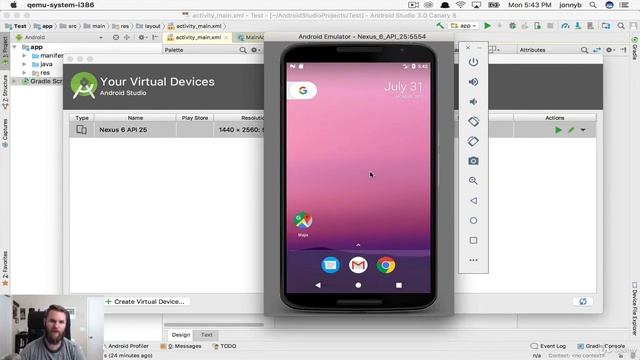Tap the phone's on-screen back button
Viewport: 640px width, 360px height.
point(318,285)
